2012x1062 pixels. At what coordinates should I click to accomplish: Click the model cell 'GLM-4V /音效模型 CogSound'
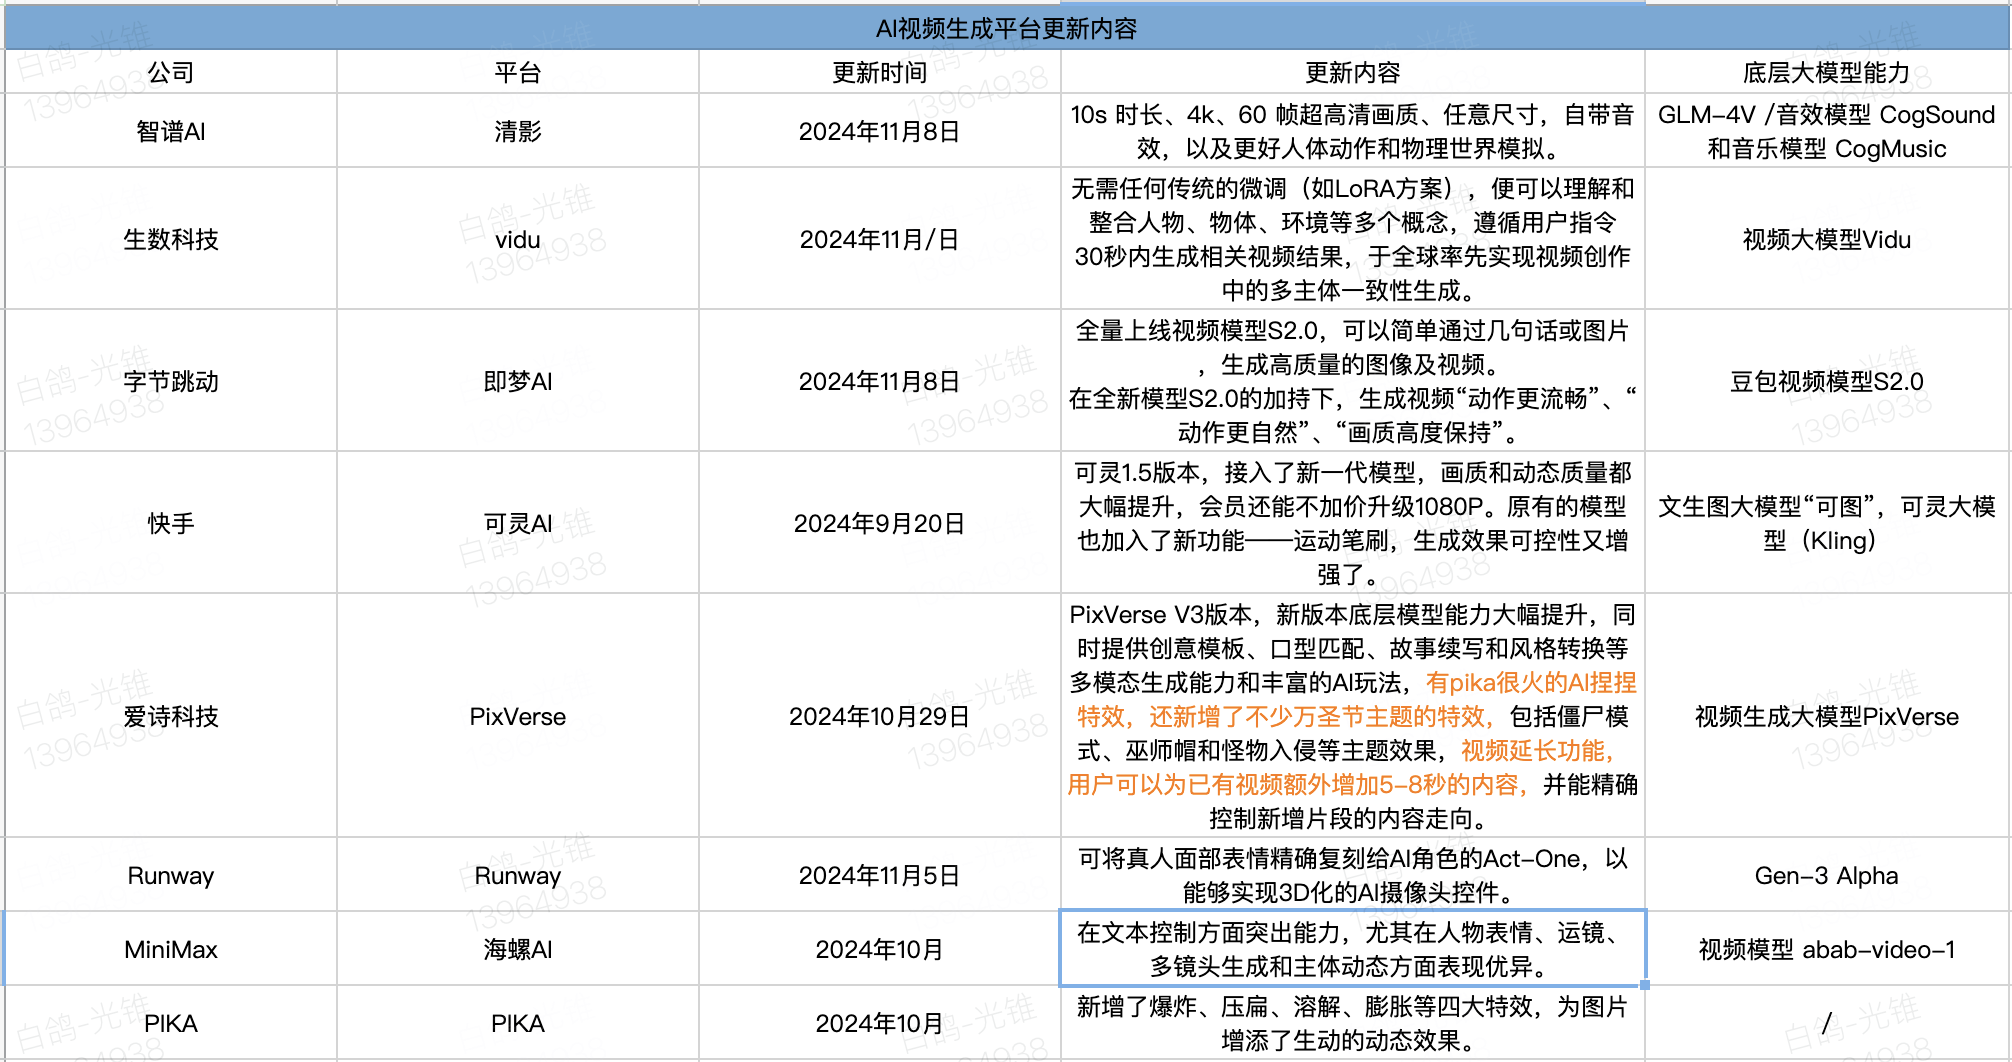tap(1827, 131)
